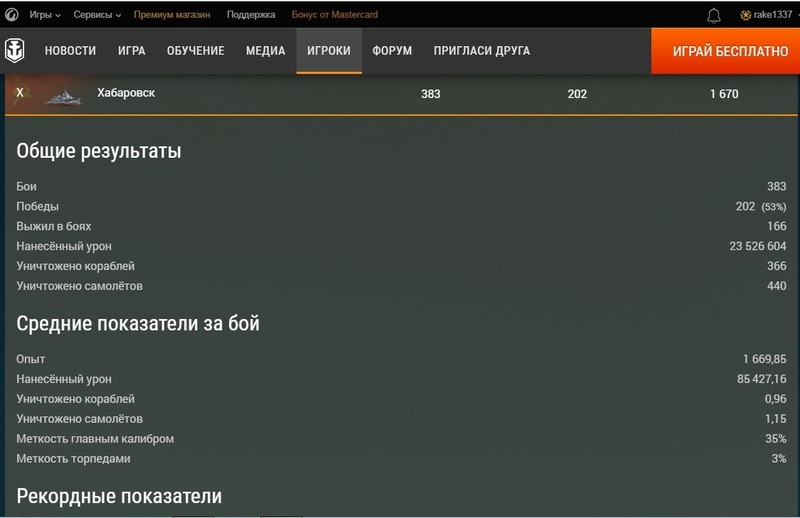
Task: Expand the Сервисы dropdown menu
Action: point(97,15)
